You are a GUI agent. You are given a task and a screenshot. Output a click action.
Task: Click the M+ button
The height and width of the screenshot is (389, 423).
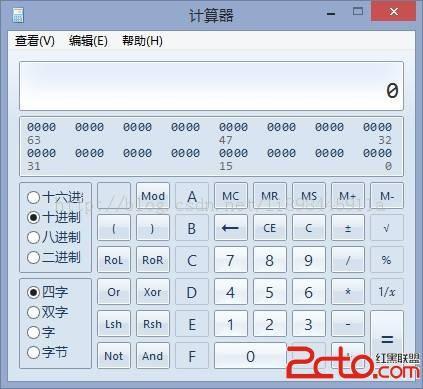348,196
